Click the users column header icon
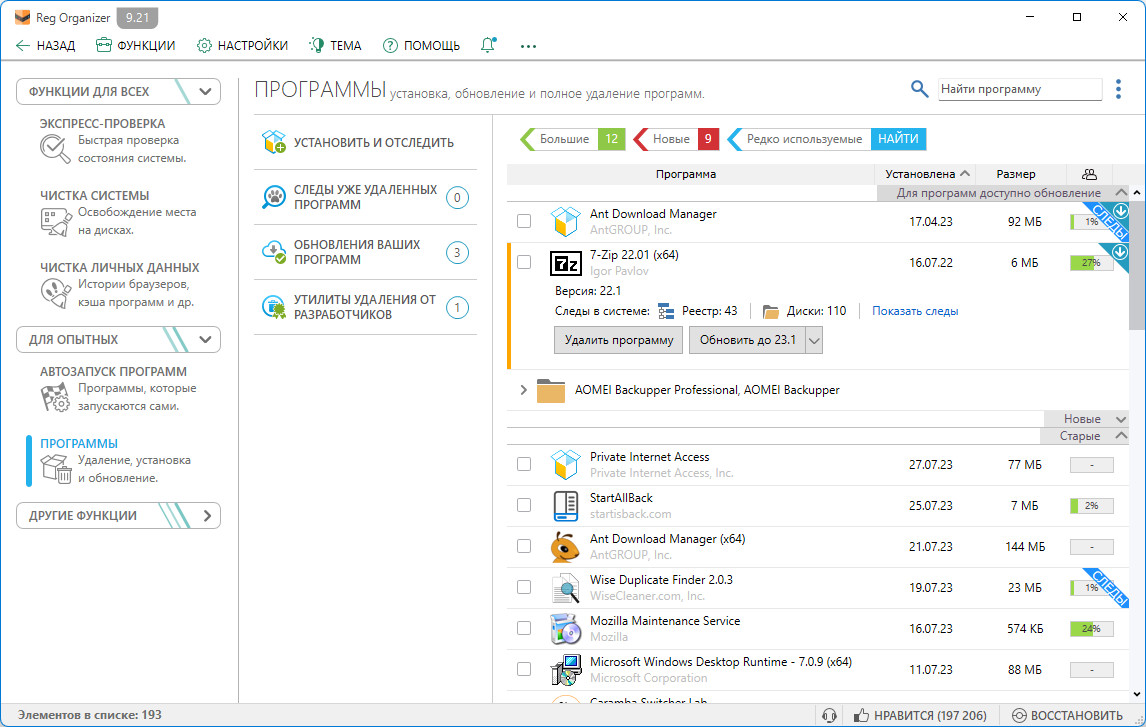Image resolution: width=1146 pixels, height=727 pixels. point(1089,174)
